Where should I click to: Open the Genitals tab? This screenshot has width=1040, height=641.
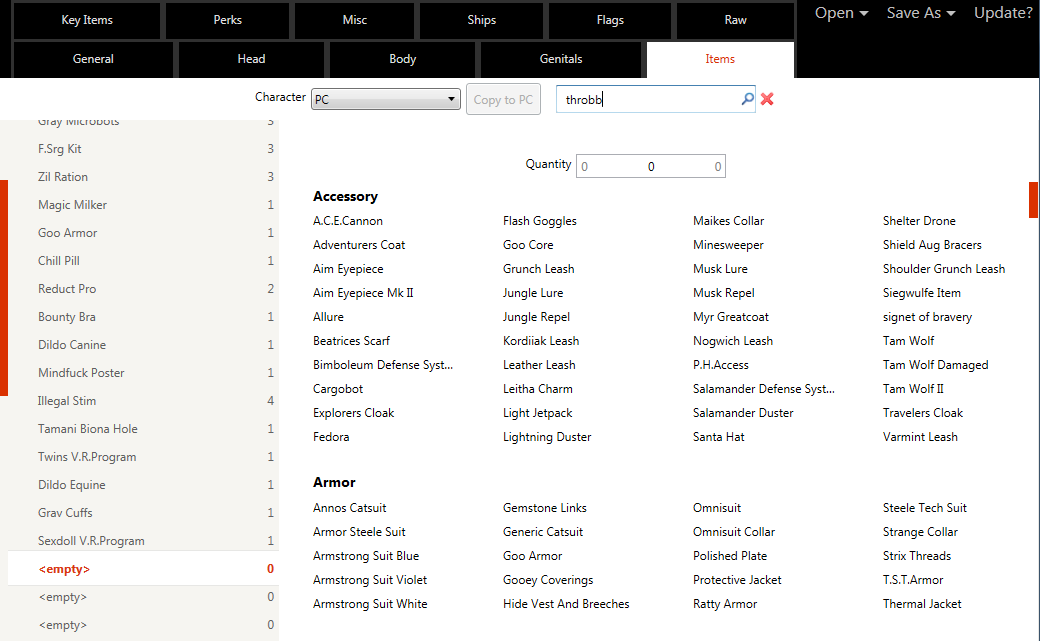tap(560, 59)
